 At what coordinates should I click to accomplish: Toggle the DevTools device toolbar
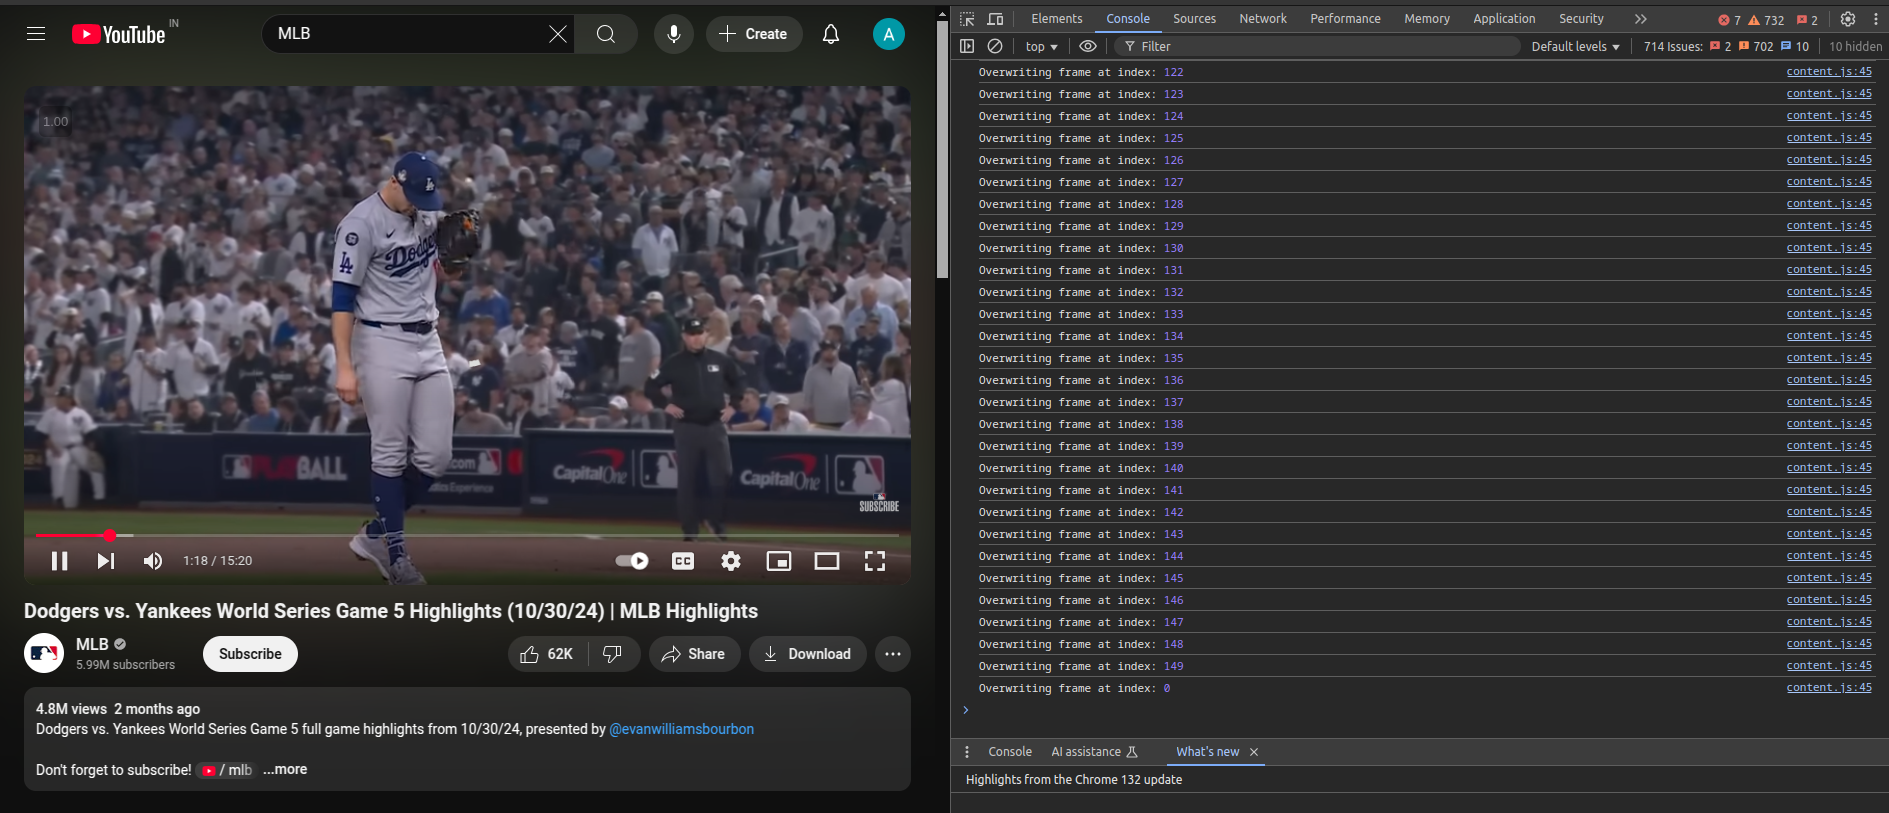point(995,19)
